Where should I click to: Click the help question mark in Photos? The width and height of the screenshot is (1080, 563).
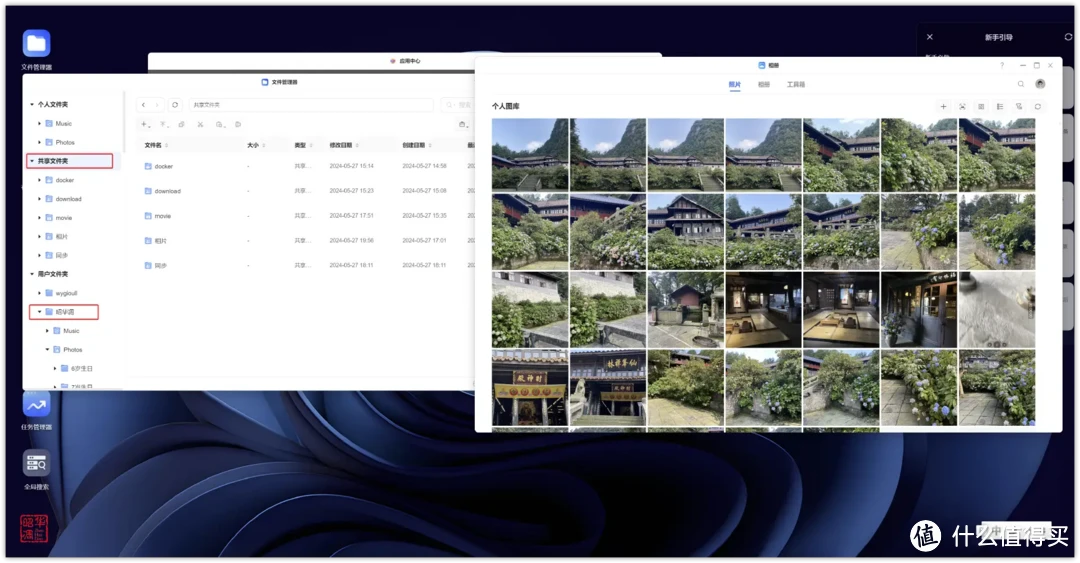tap(1002, 65)
